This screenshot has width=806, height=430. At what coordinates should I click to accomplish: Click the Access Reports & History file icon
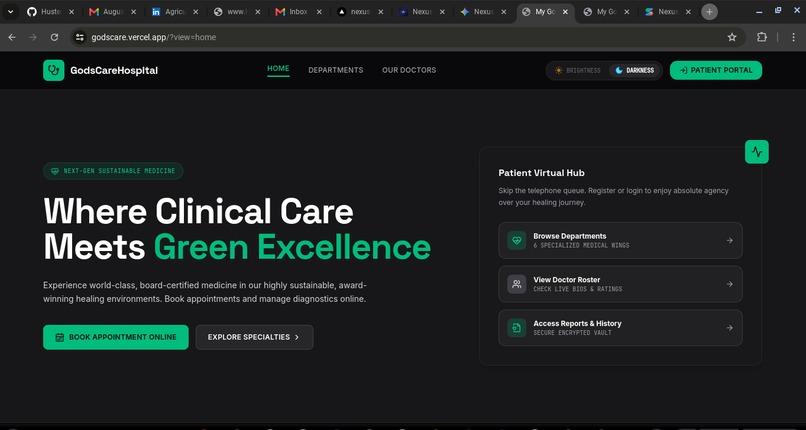point(517,328)
